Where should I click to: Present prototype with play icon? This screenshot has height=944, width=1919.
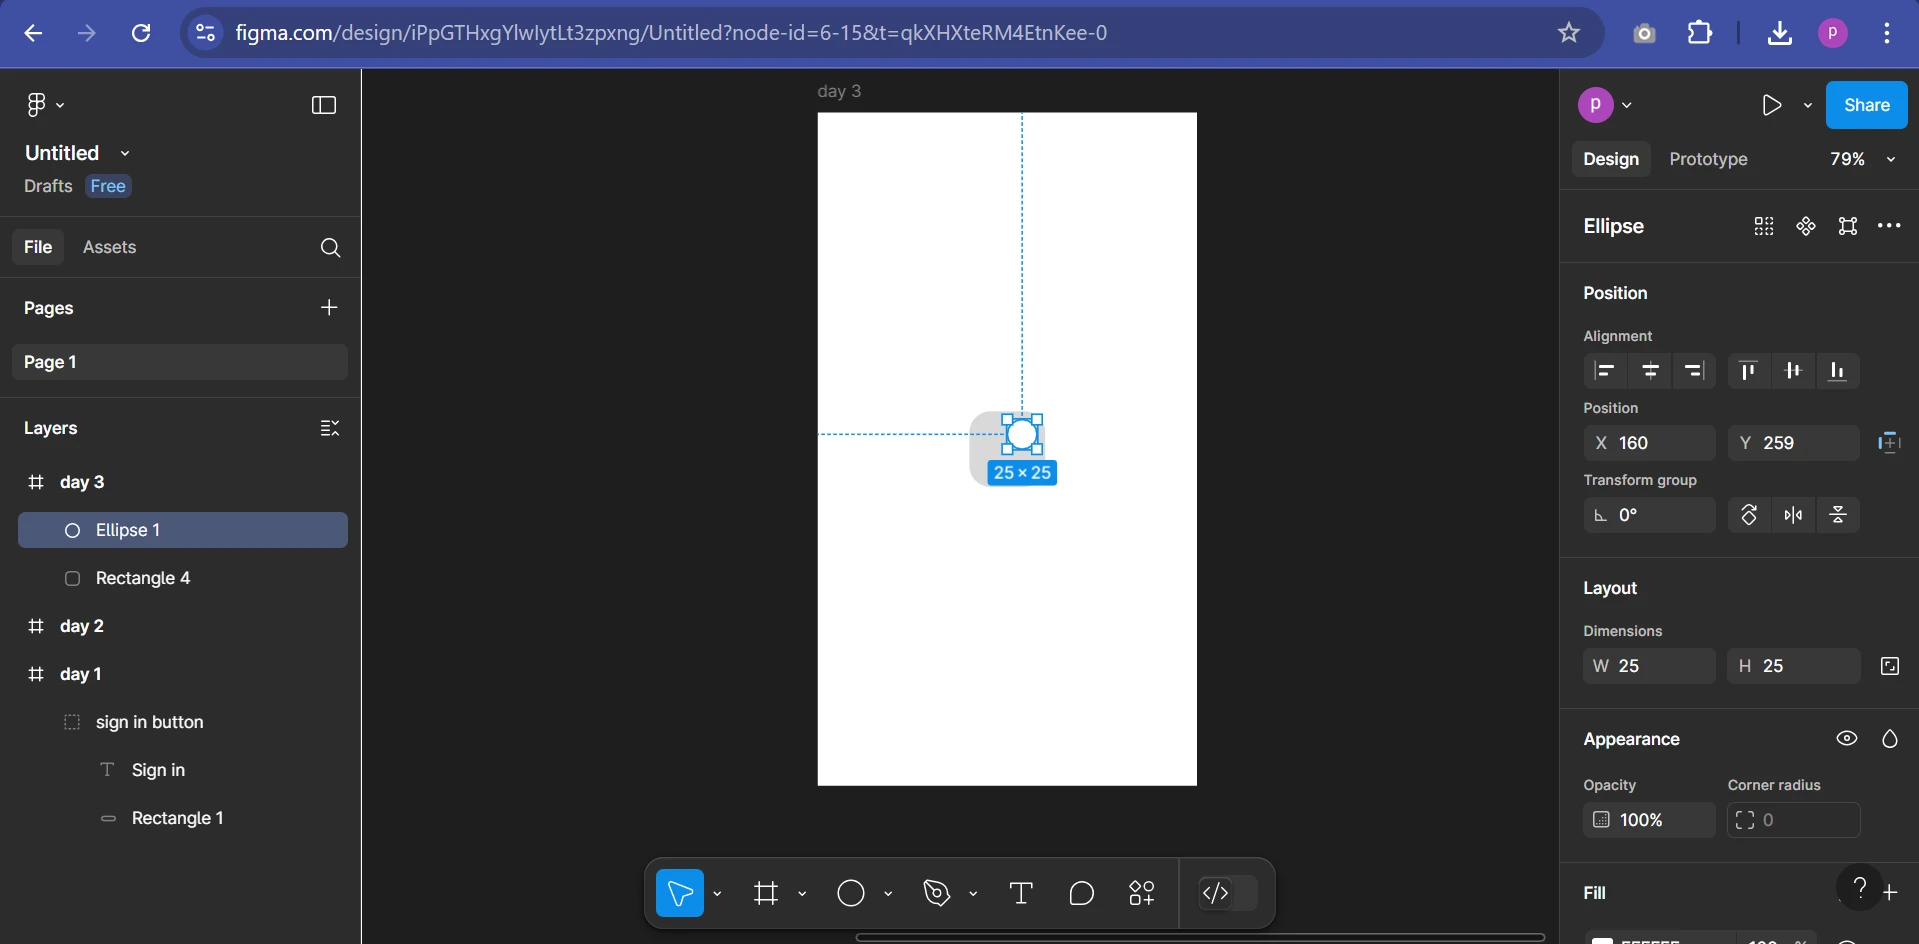1771,105
